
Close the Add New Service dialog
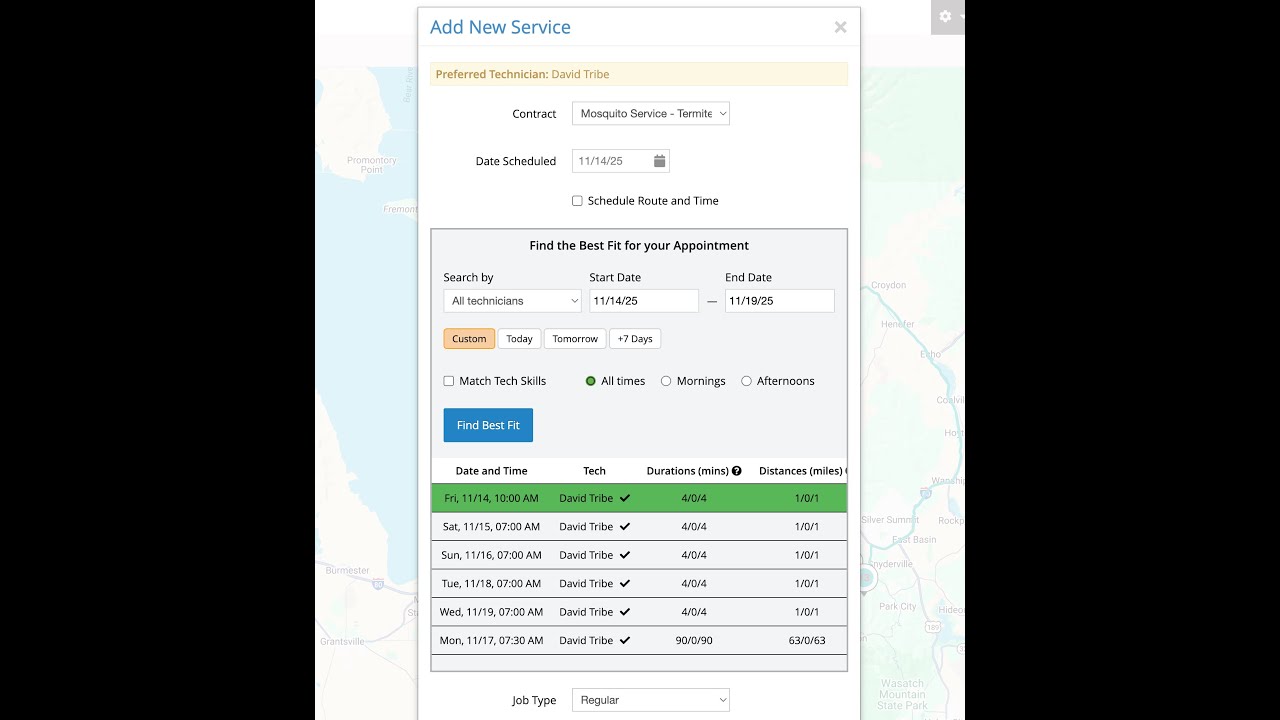(840, 28)
